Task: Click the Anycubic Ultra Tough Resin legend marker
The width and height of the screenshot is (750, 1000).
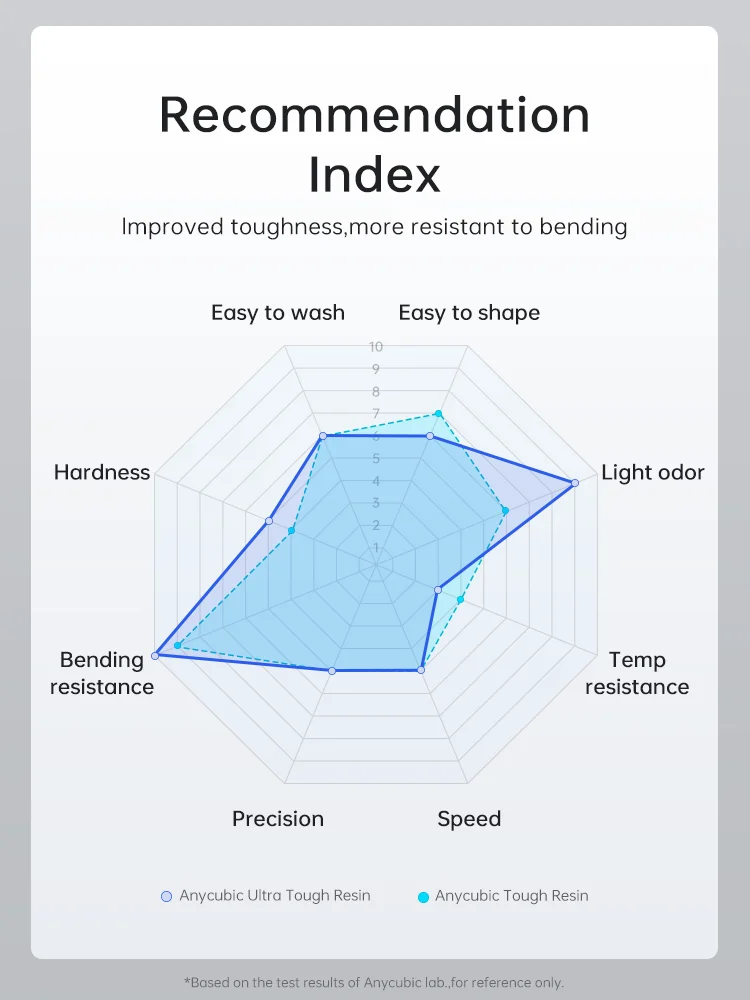Action: tap(166, 897)
